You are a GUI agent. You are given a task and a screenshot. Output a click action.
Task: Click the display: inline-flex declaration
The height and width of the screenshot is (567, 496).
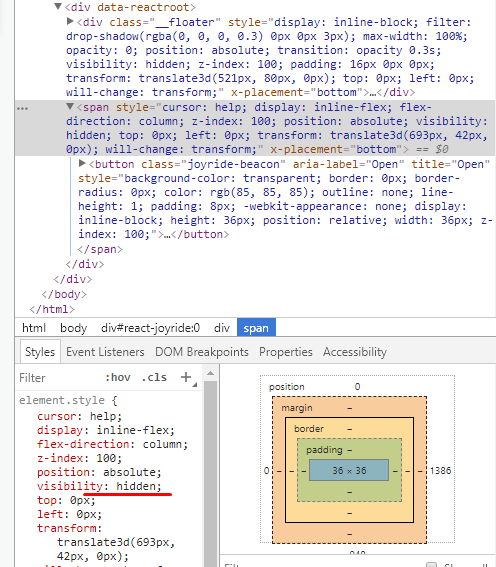click(106, 430)
